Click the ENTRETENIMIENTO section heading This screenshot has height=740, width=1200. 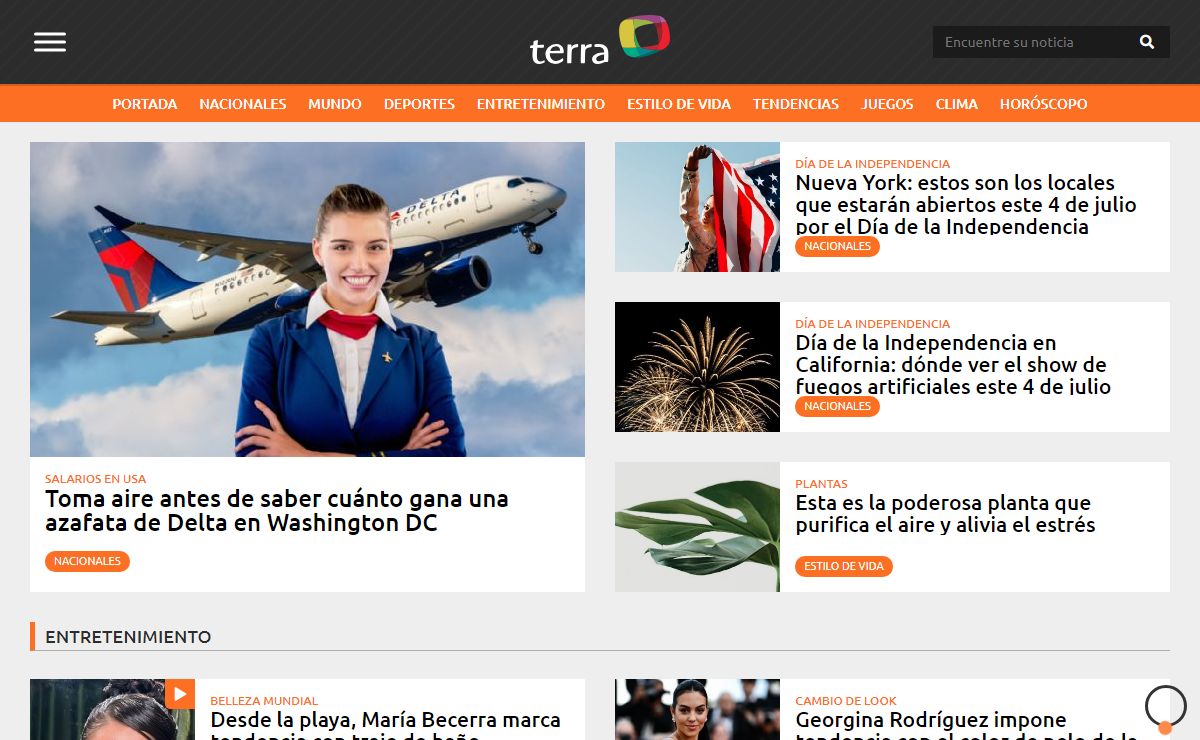128,637
